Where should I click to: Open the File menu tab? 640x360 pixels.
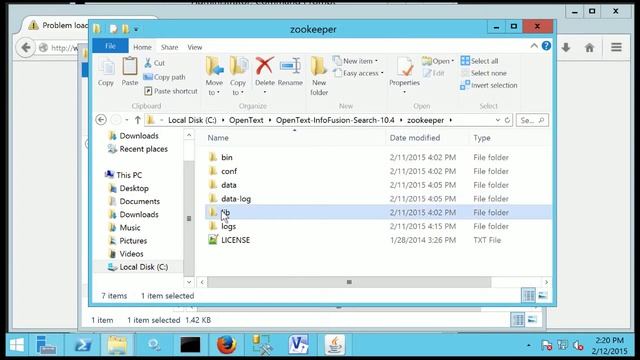(x=110, y=46)
